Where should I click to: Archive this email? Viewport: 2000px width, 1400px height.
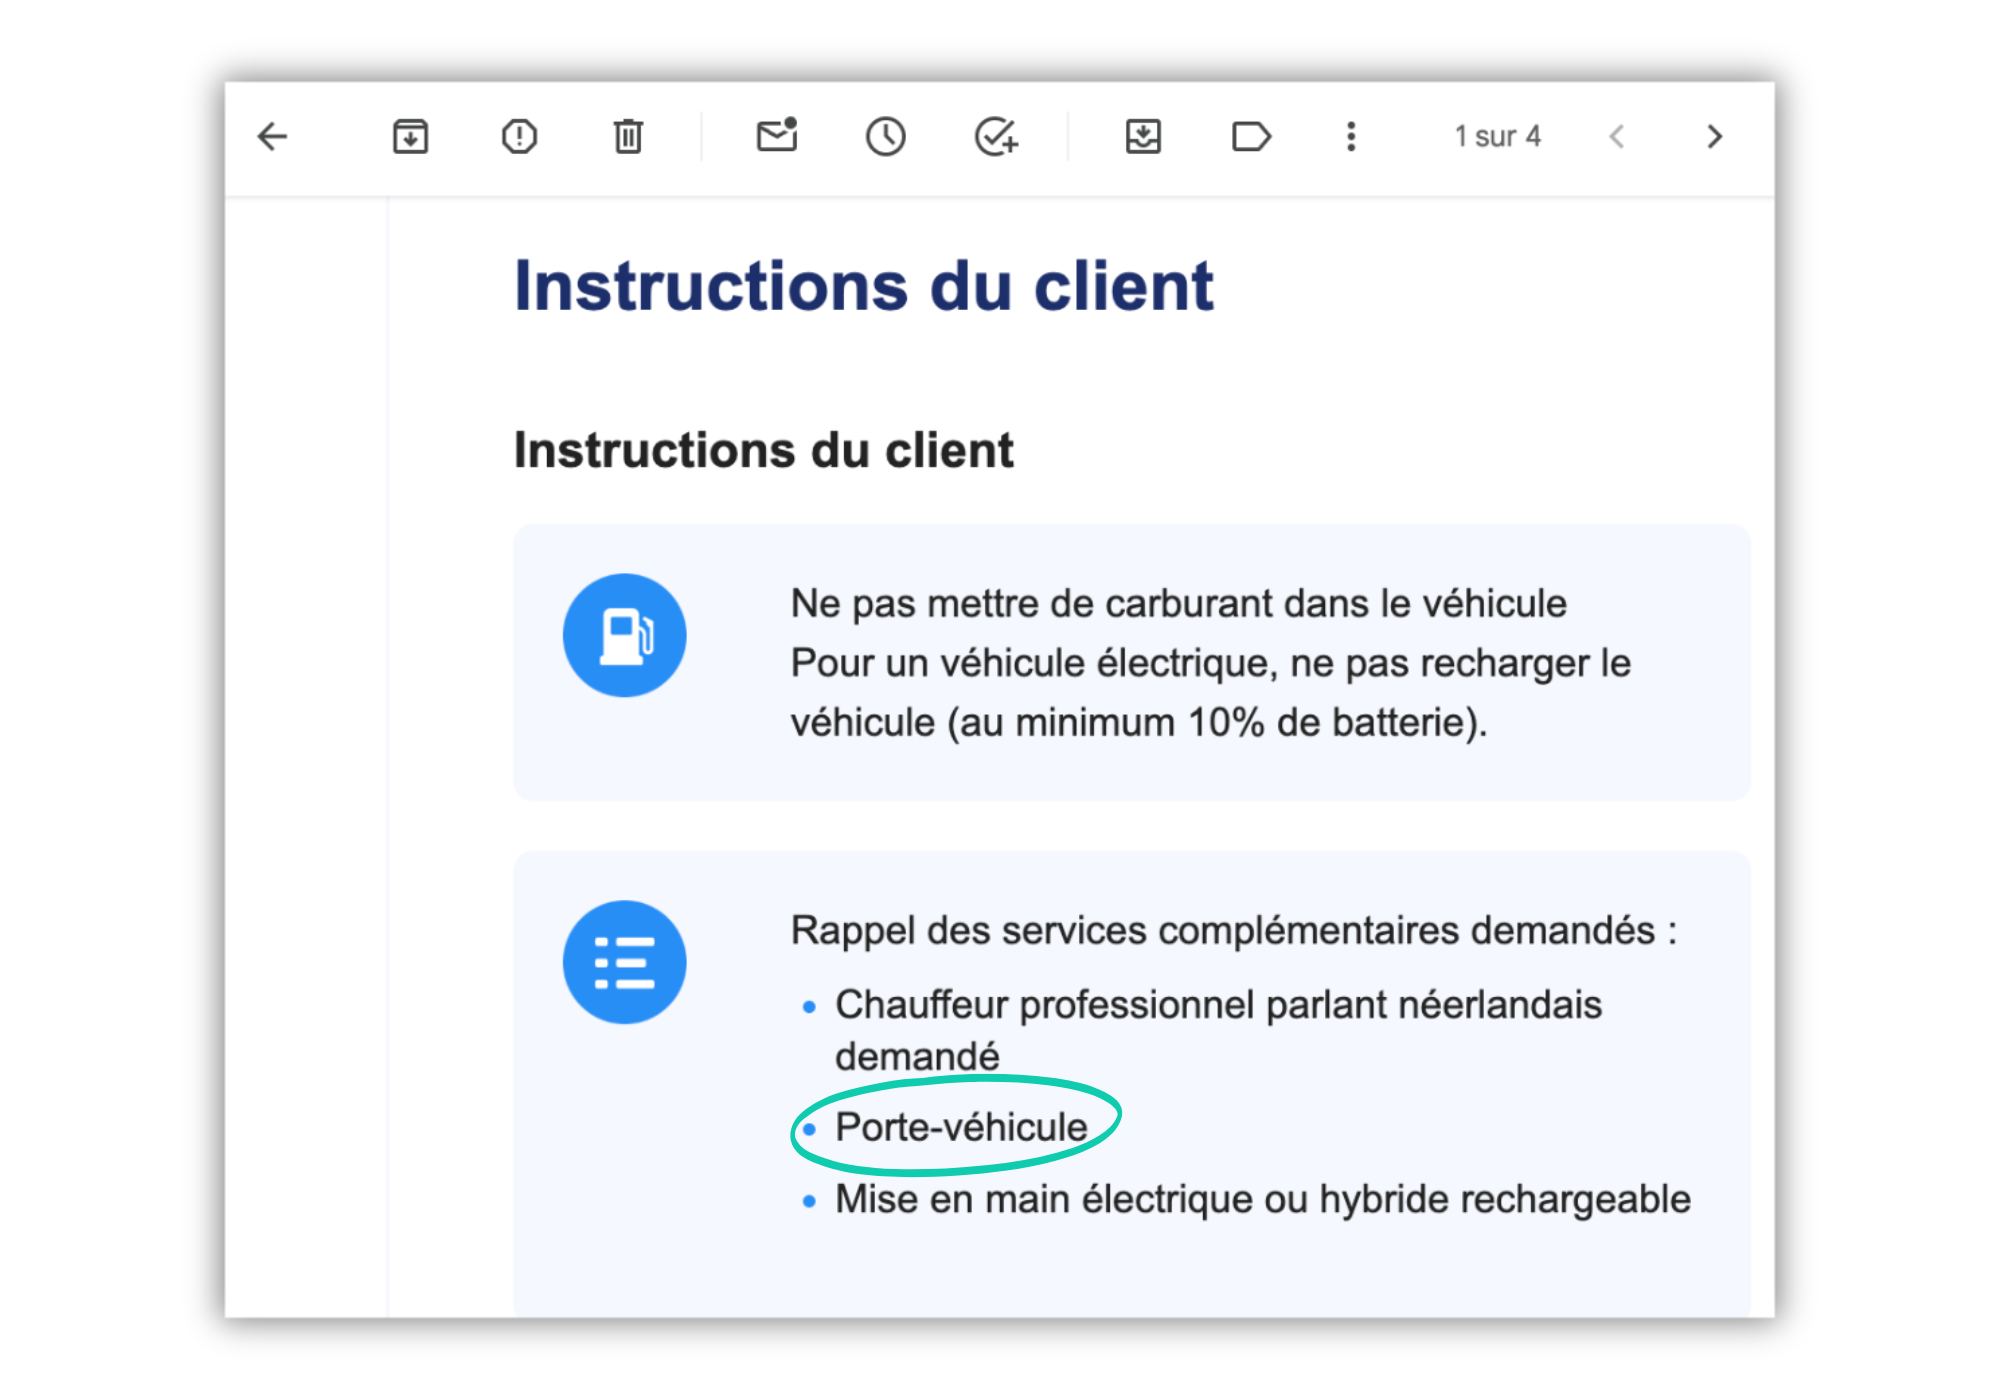[x=410, y=136]
